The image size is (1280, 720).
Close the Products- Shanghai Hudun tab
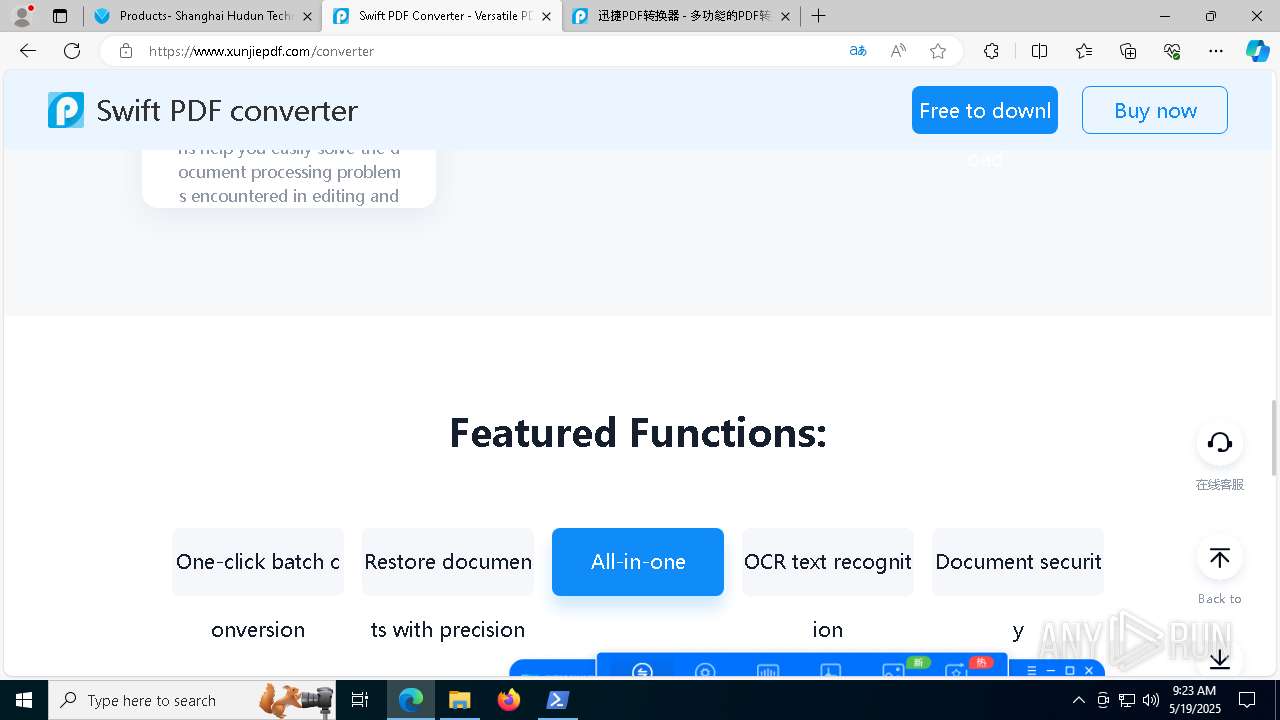point(307,16)
